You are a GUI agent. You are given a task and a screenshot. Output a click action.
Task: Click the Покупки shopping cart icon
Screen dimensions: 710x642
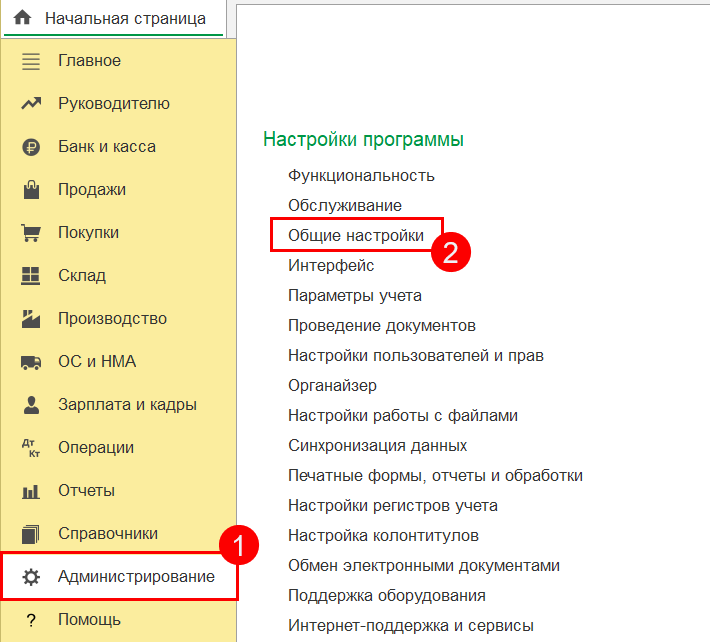pos(31,233)
